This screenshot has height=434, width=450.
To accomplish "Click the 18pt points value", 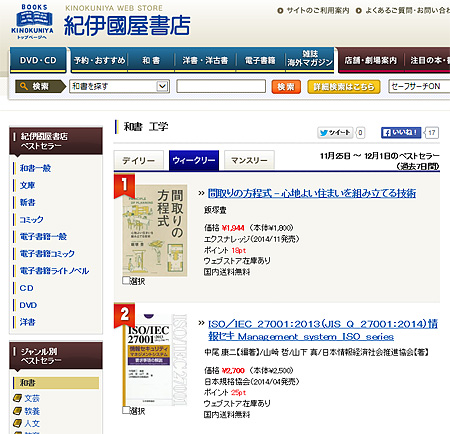I will [239, 250].
